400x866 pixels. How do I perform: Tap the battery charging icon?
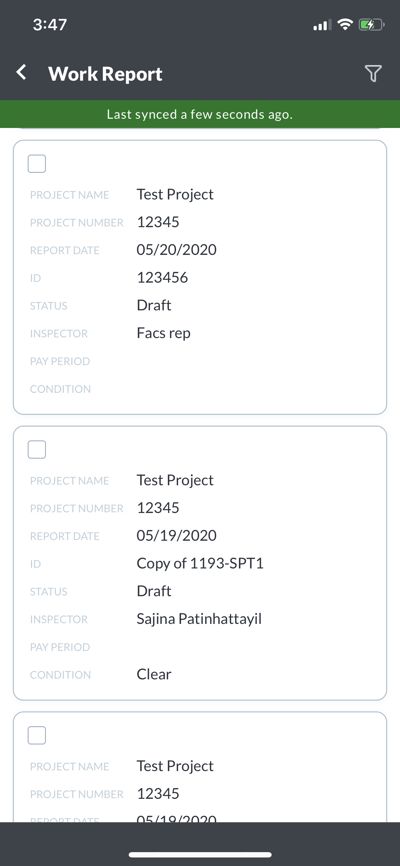tap(370, 24)
